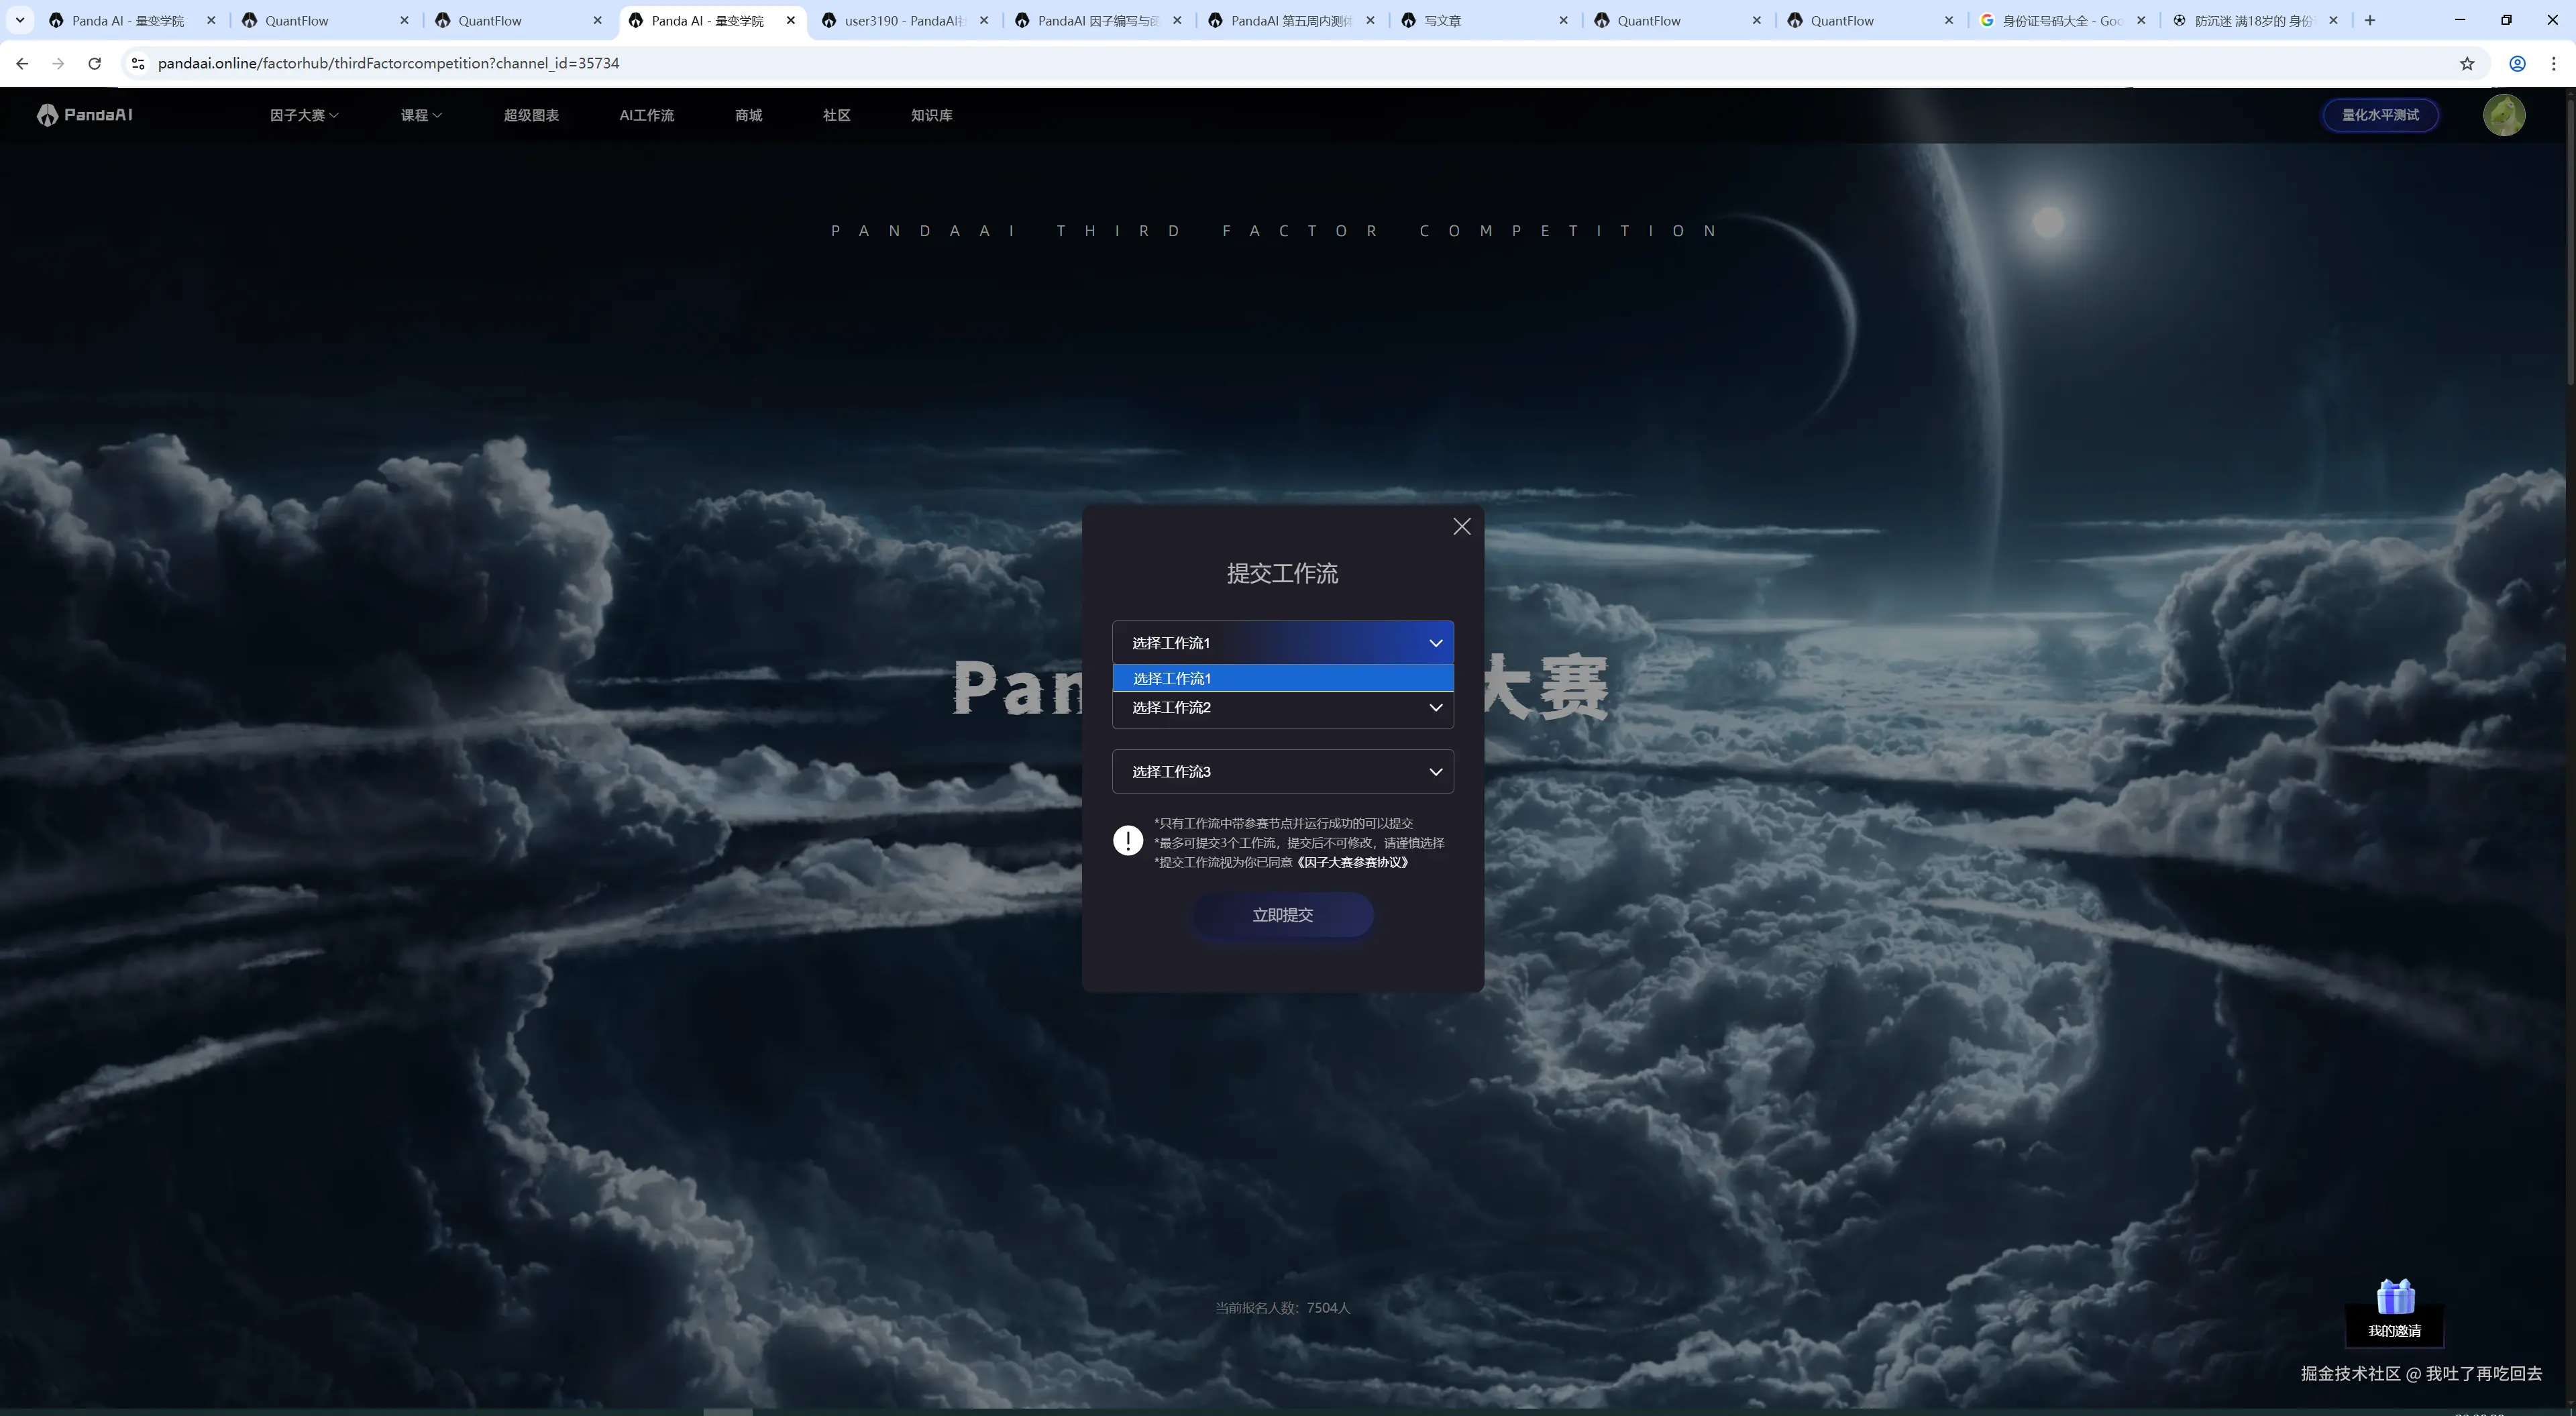Bookmark this page with star icon

click(x=2467, y=63)
